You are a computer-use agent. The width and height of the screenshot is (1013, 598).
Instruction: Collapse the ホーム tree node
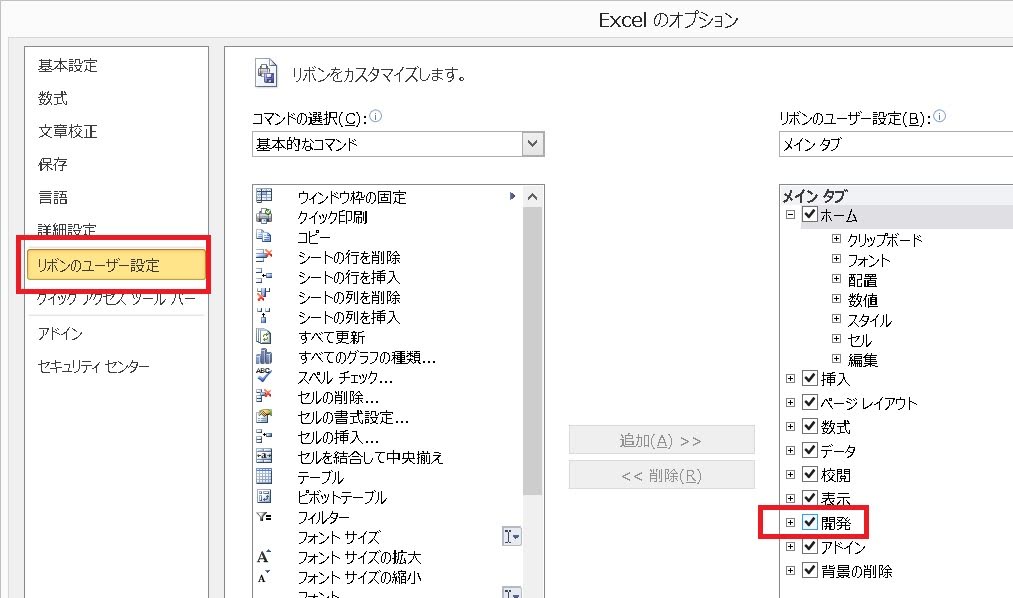789,214
